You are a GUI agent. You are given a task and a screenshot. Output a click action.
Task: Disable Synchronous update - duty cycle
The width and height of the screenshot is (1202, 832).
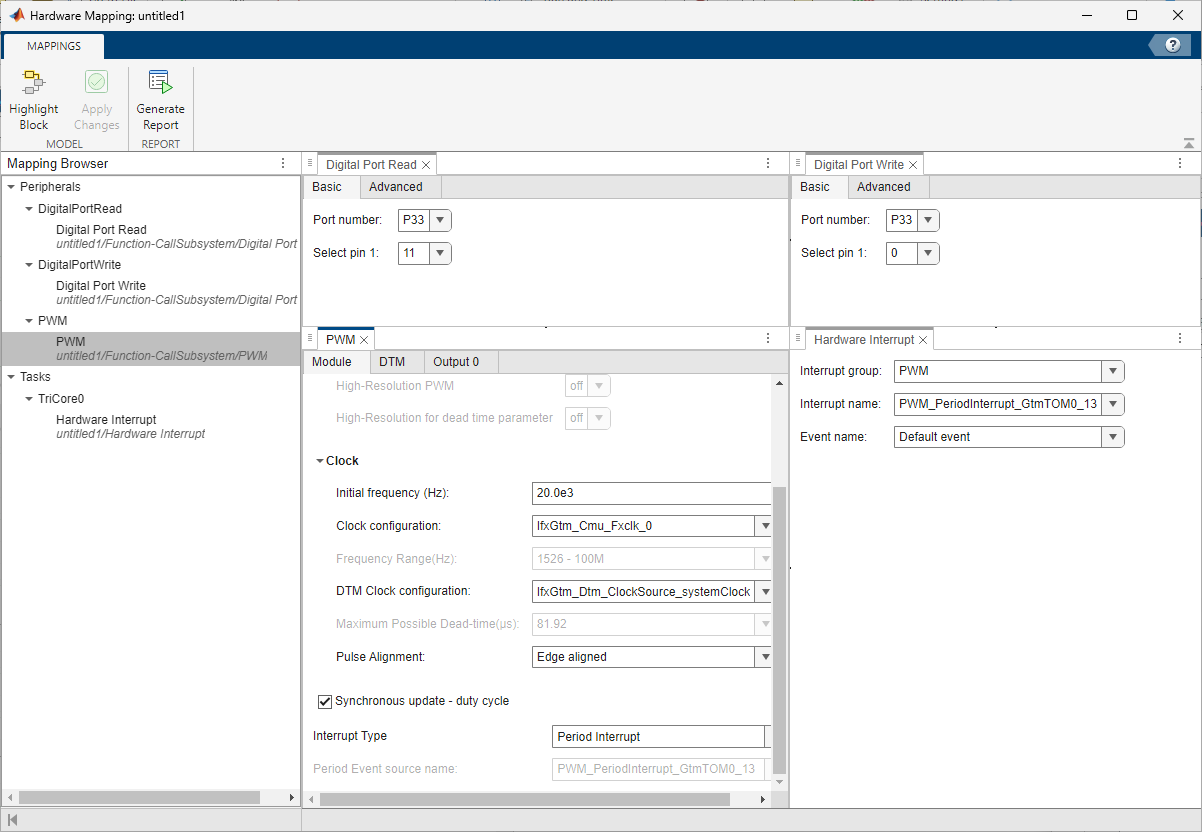pyautogui.click(x=325, y=701)
